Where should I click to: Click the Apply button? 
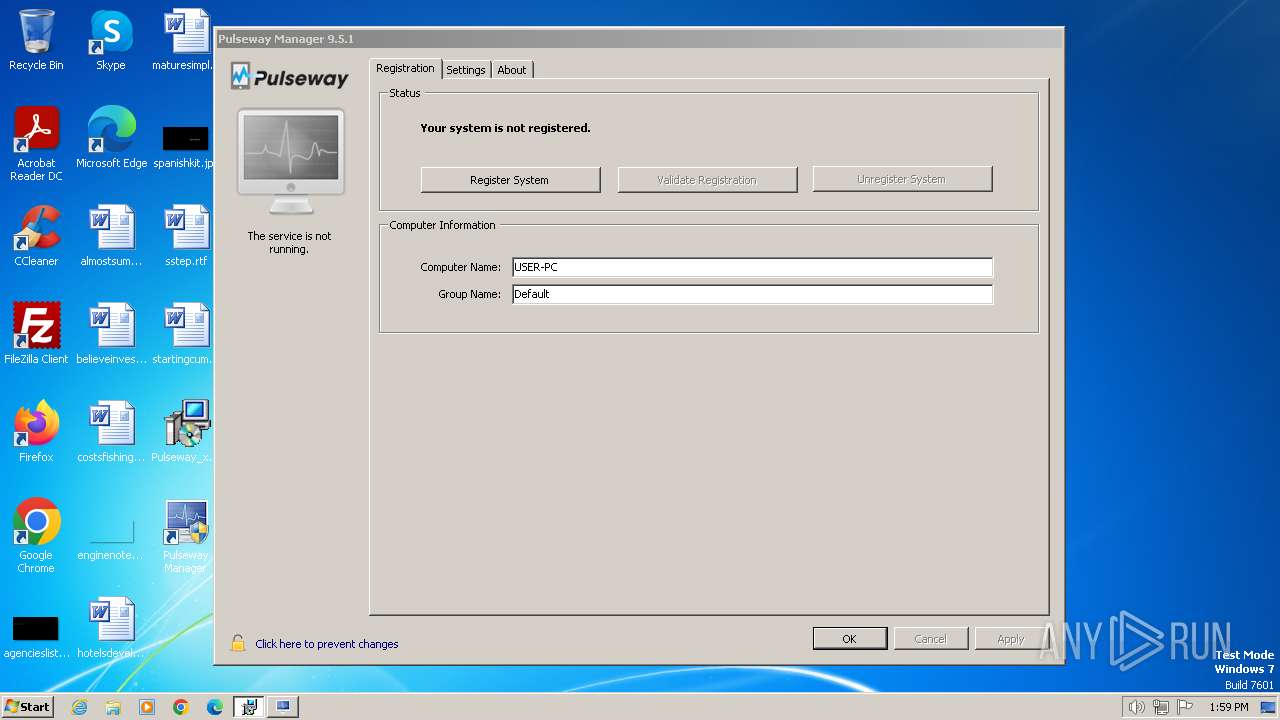pos(1011,639)
